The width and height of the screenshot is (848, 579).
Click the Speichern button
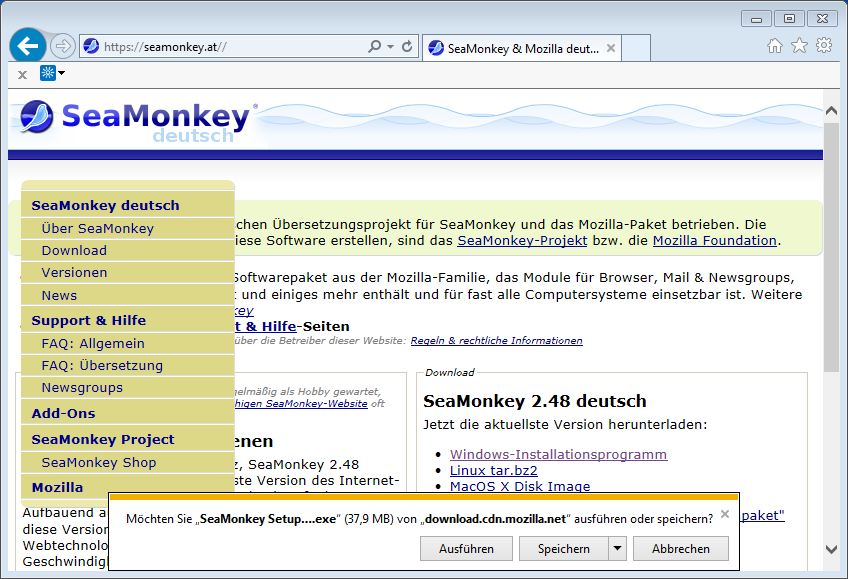564,549
